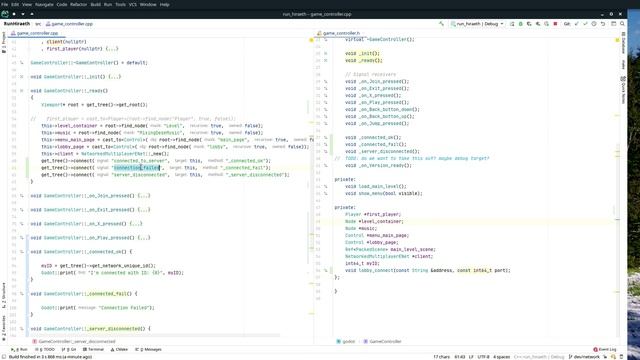Click the memory indicator icon at status bar end
The height and width of the screenshot is (360, 640).
[x=622, y=357]
